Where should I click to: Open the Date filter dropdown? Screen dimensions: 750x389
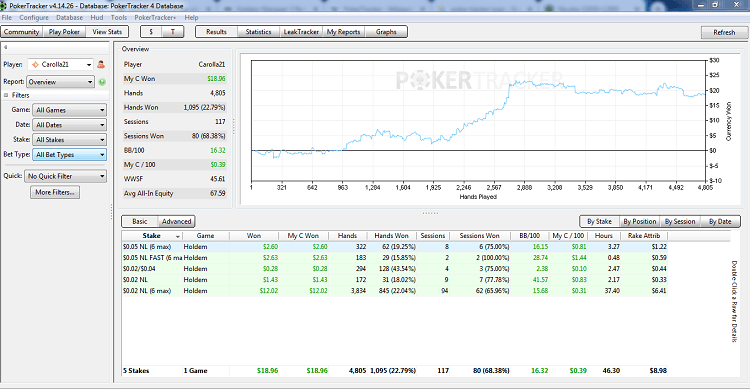click(x=69, y=125)
